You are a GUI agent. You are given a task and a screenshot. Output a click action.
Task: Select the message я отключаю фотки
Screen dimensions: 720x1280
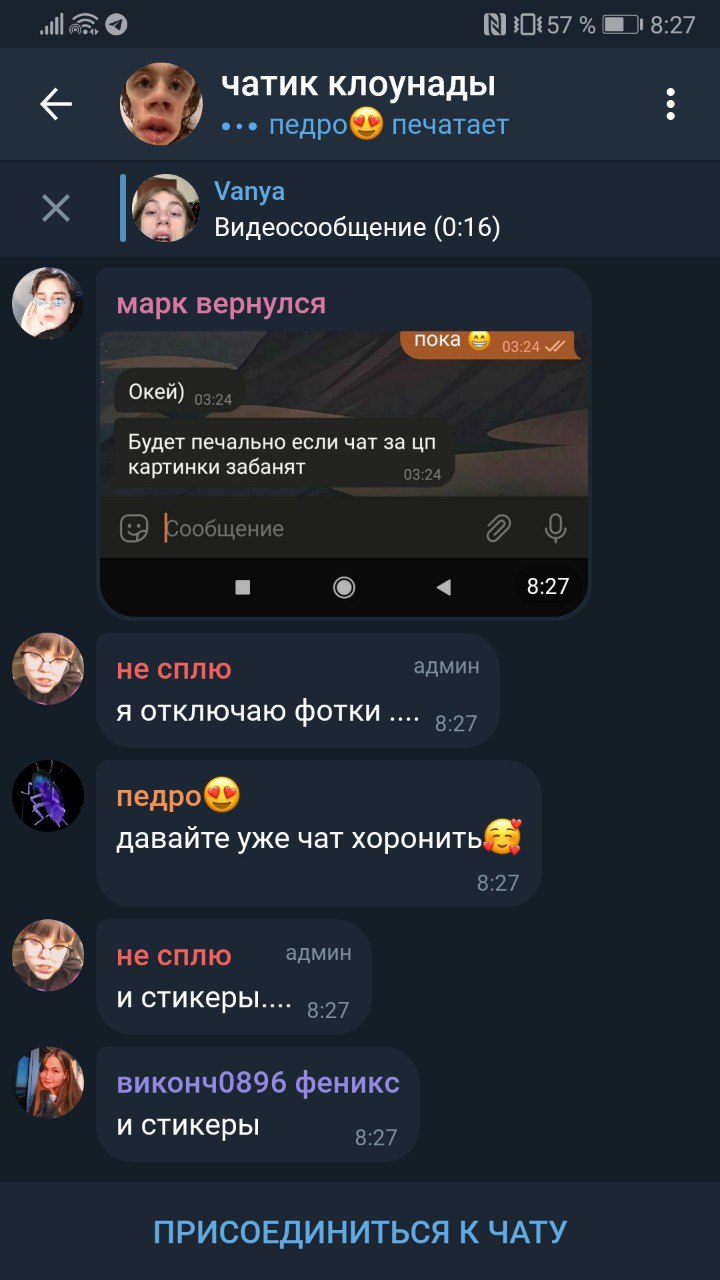pos(297,690)
